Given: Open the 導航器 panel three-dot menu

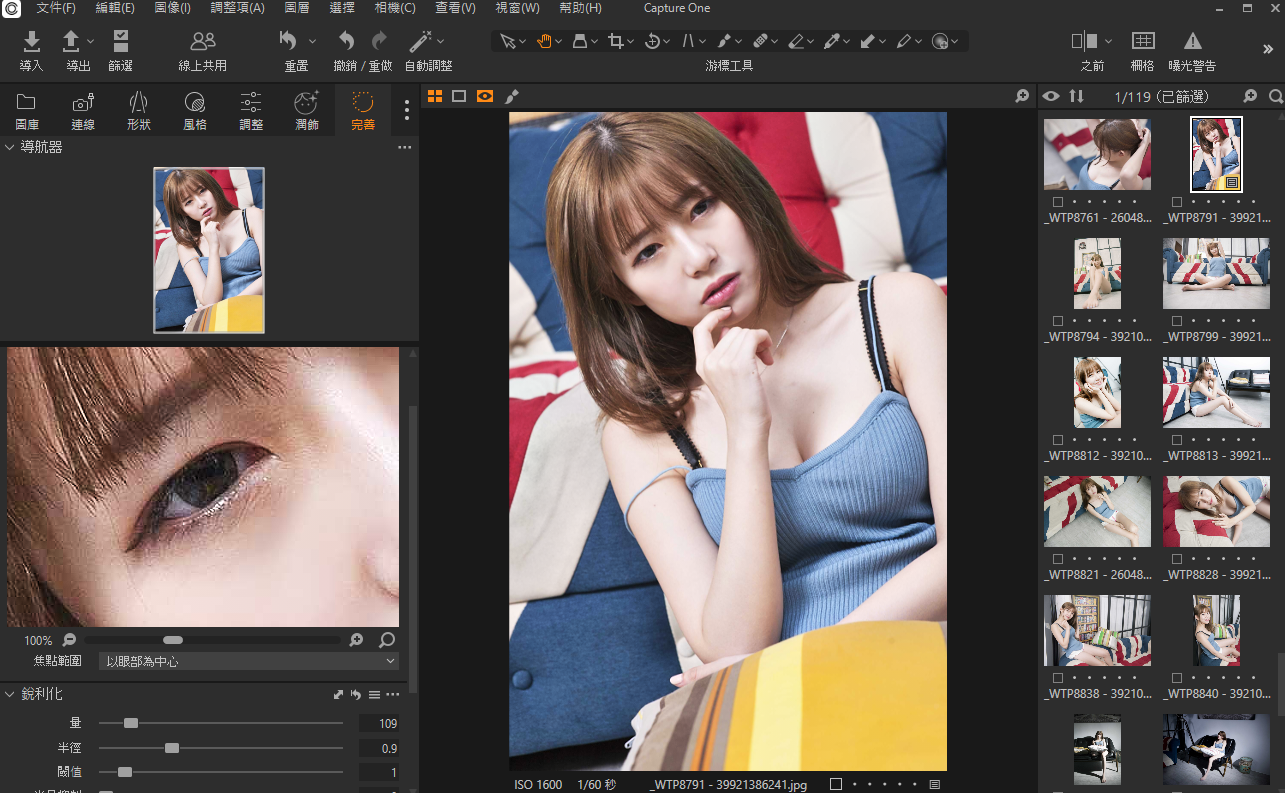Looking at the screenshot, I should pos(405,147).
